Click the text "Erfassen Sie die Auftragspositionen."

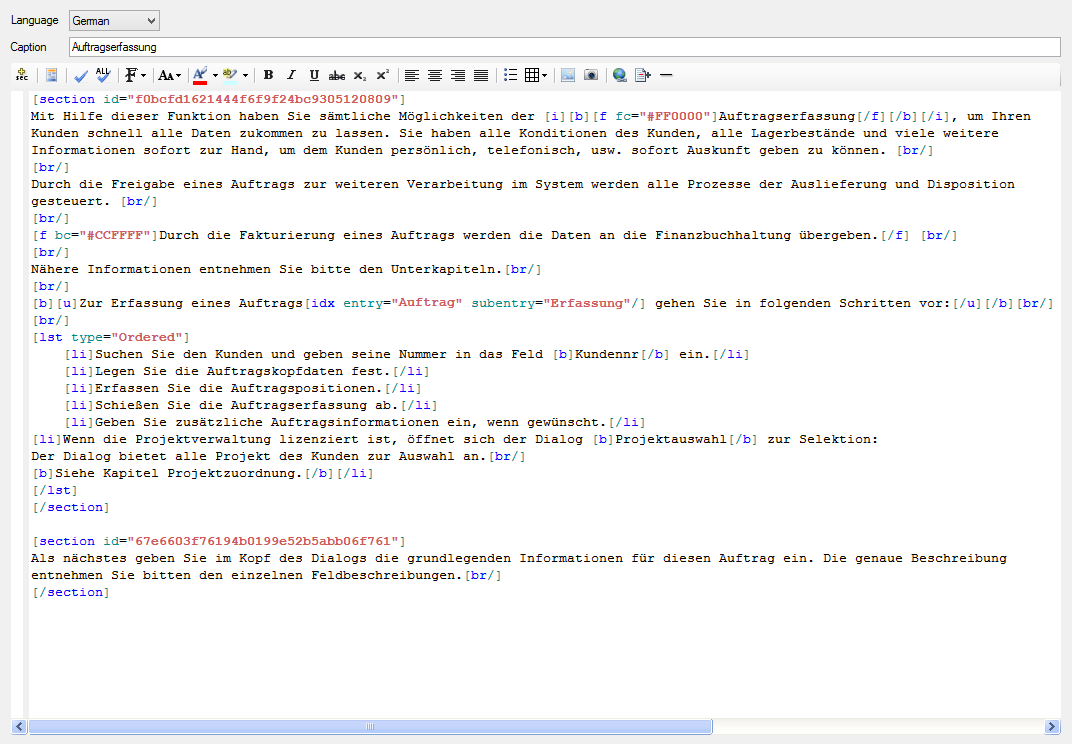coord(239,388)
